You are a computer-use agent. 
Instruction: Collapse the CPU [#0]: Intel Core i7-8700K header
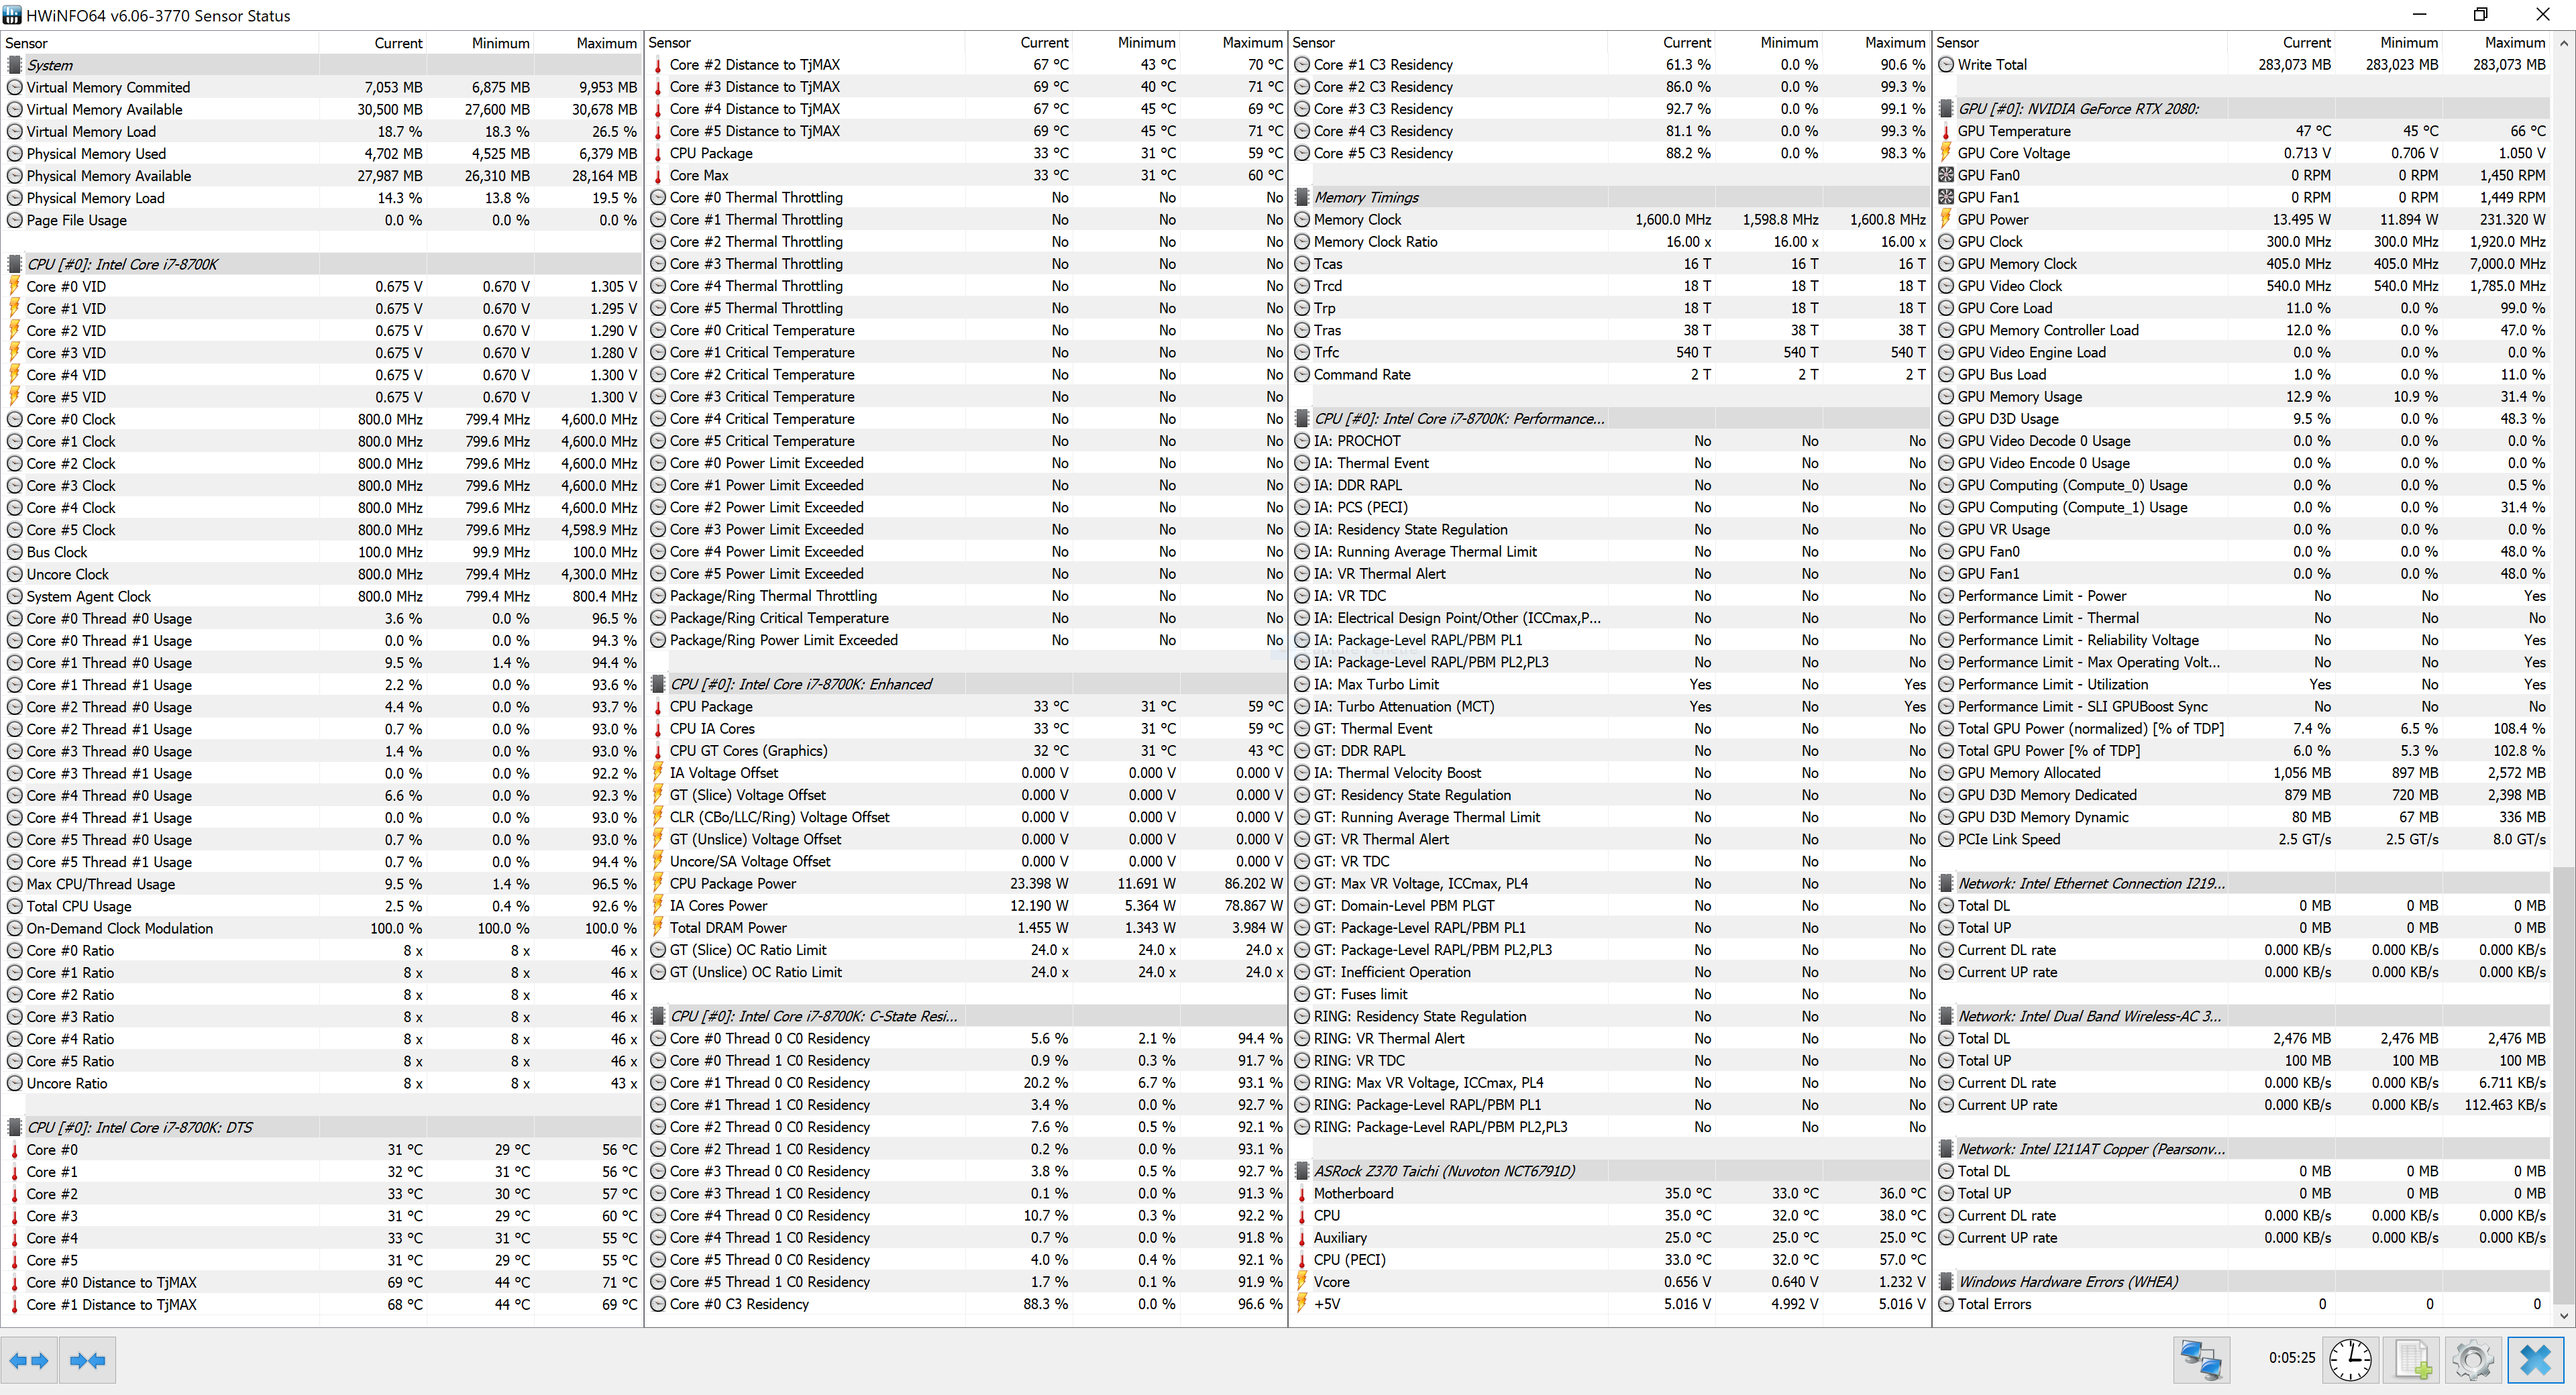point(122,264)
